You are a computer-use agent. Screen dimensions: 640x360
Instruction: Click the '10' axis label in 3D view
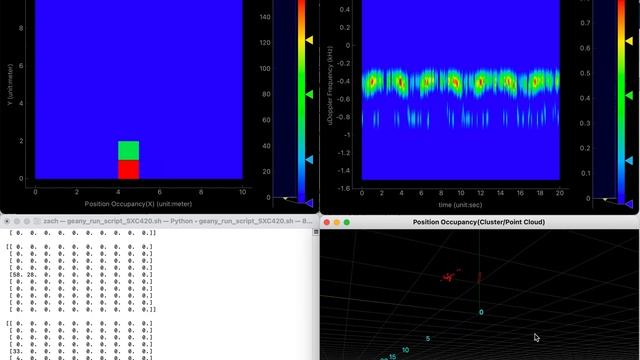pyautogui.click(x=405, y=350)
